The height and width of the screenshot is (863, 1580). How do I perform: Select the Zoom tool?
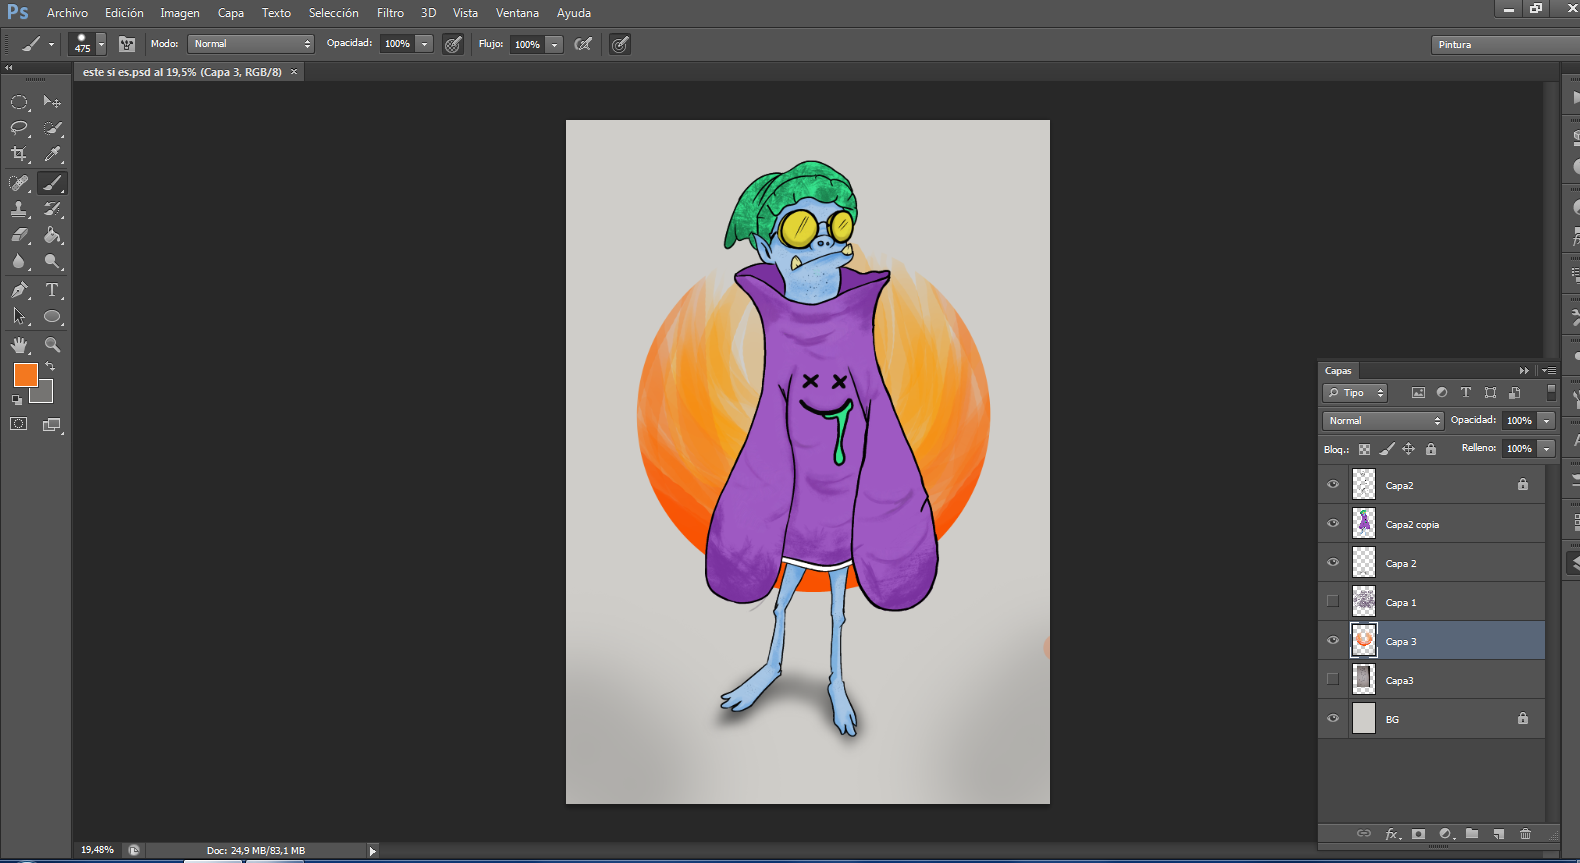[x=52, y=345]
